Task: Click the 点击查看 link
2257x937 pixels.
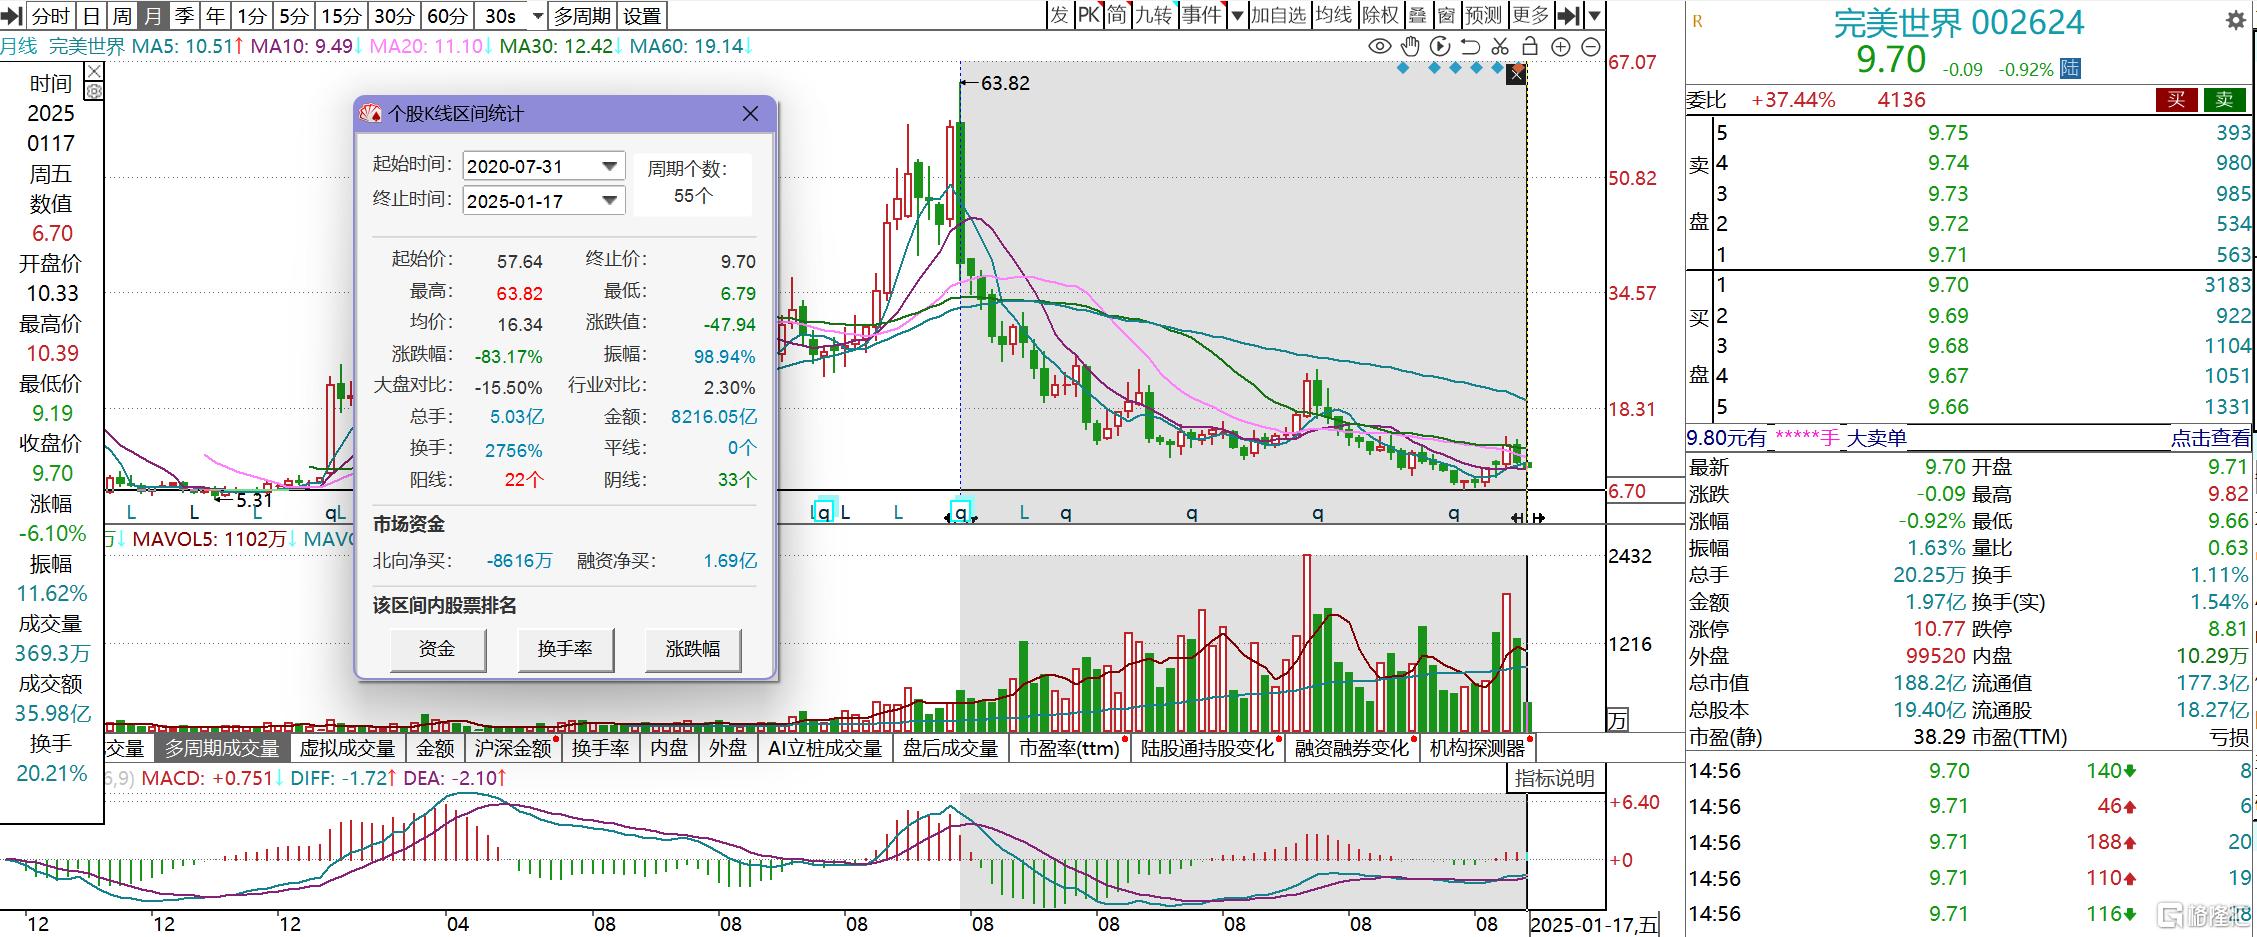Action: click(2210, 438)
